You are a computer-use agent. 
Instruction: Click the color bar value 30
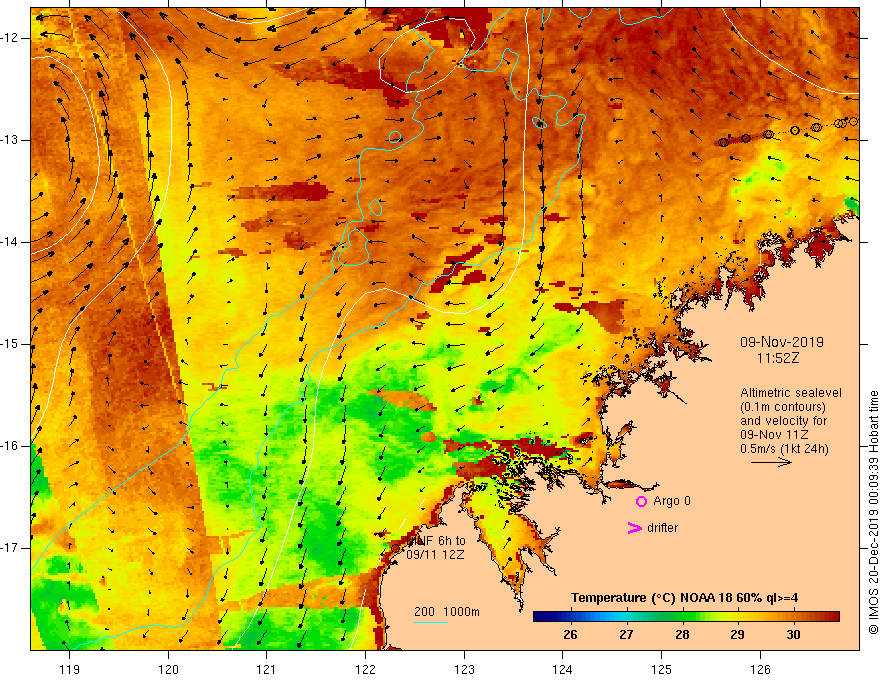(793, 635)
